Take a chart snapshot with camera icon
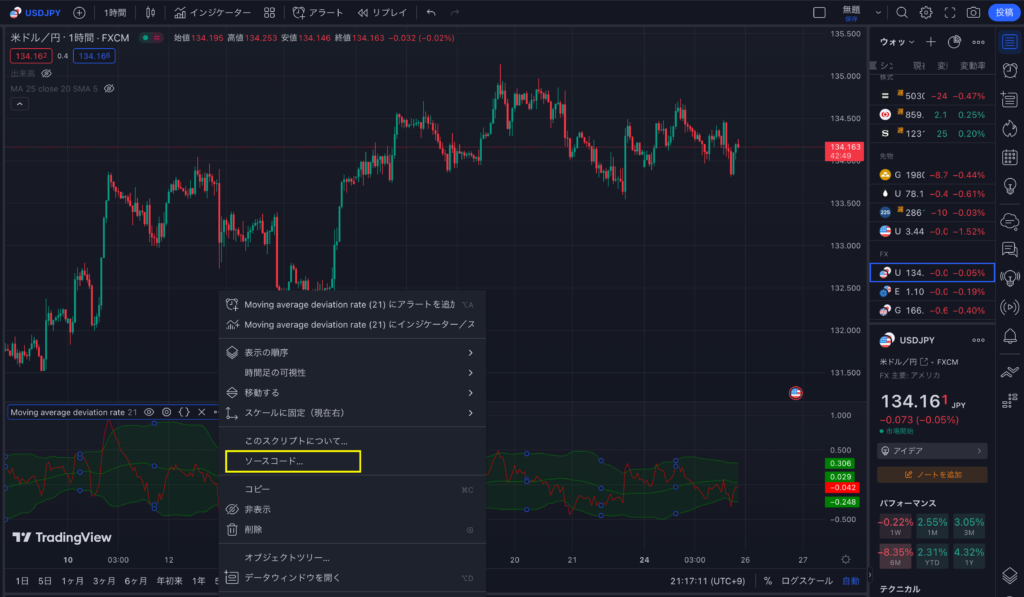 (x=974, y=12)
